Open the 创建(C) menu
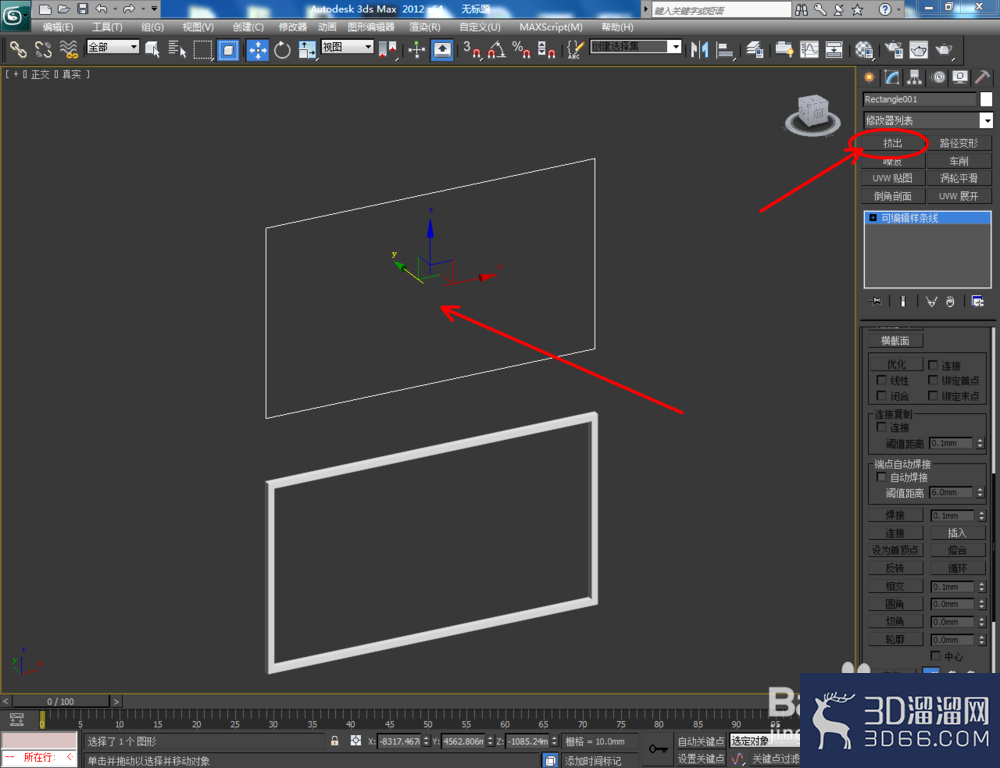Viewport: 1000px width, 768px height. point(248,27)
